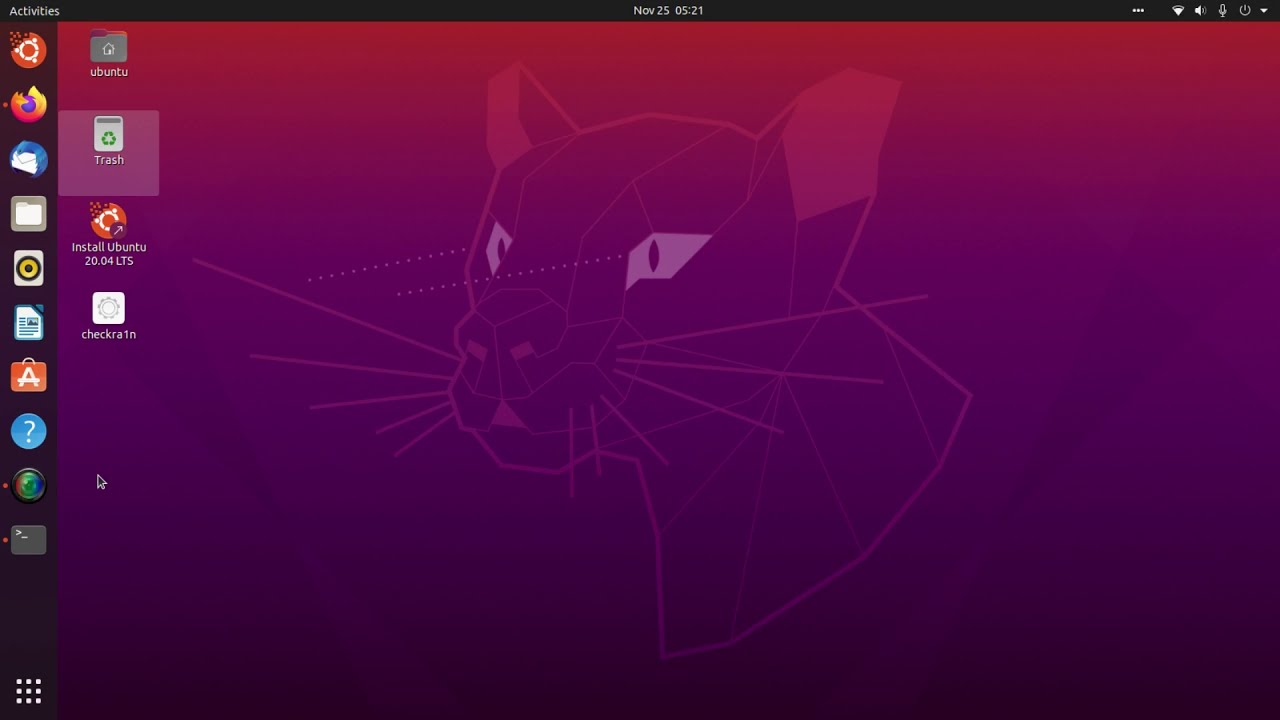Image resolution: width=1280 pixels, height=720 pixels.
Task: Click the volume speaker icon
Action: click(1200, 10)
